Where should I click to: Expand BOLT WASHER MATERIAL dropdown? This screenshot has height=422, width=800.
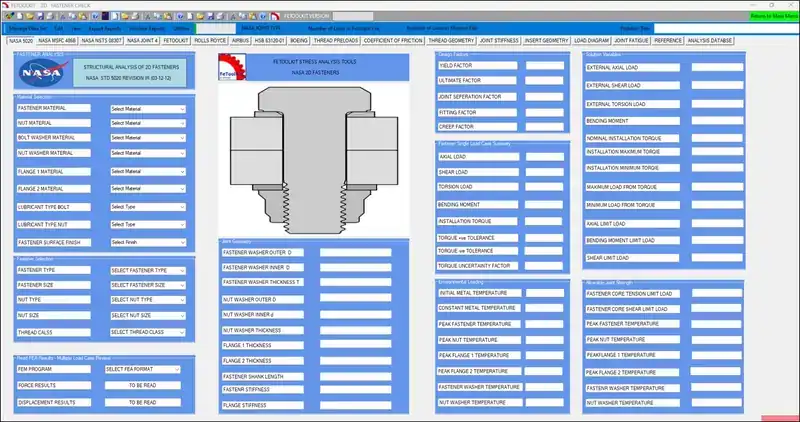click(148, 138)
